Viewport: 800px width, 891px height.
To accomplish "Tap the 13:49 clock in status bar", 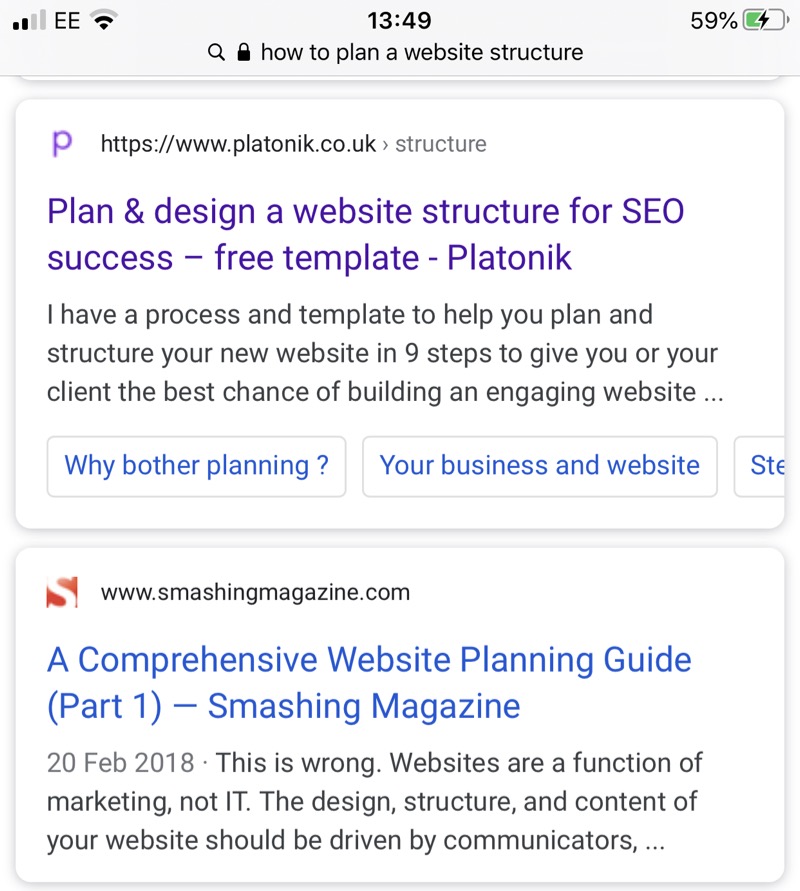I will pyautogui.click(x=399, y=20).
